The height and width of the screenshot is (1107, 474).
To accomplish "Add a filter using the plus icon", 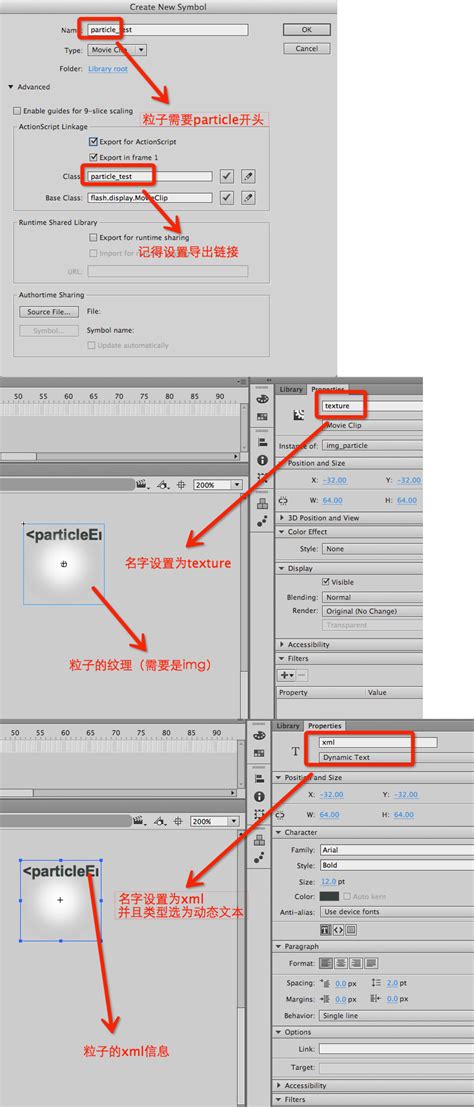I will pos(287,676).
